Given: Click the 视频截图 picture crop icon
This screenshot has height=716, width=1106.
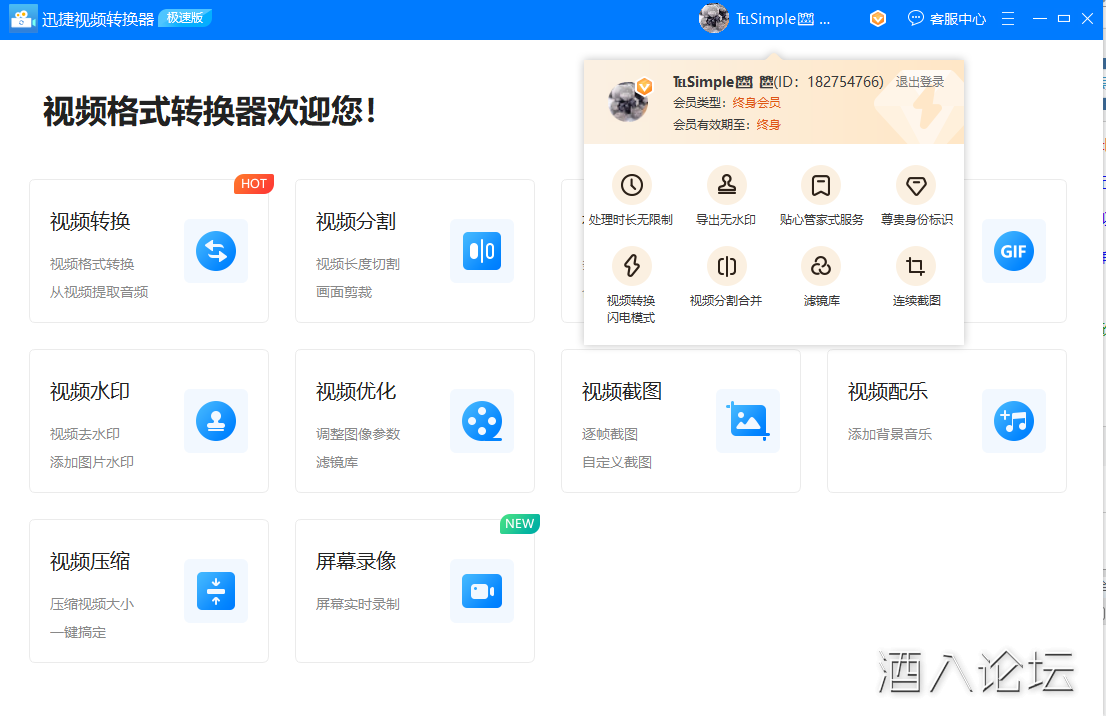Looking at the screenshot, I should point(748,421).
